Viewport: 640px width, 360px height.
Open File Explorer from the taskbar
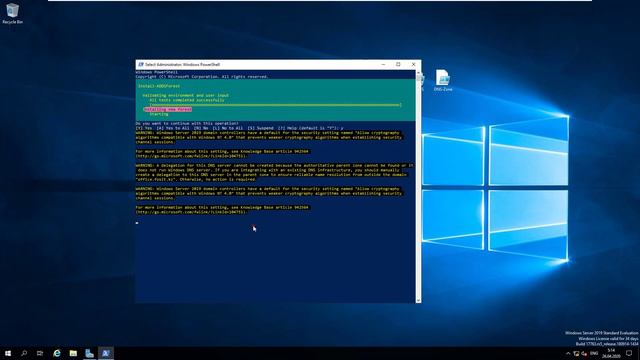(x=73, y=353)
